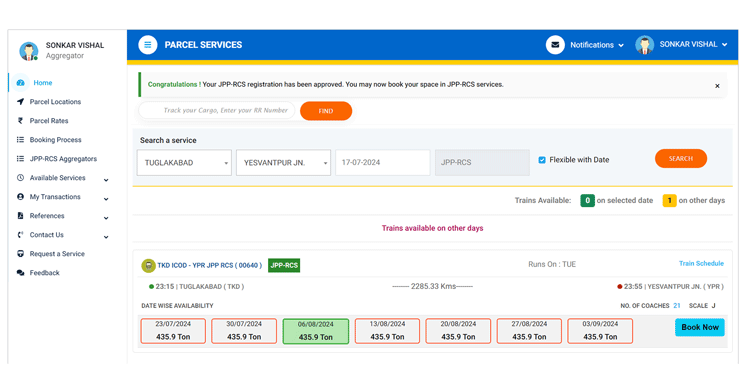Viewport: 750px width, 373px height.
Task: Click the orange SEARCH button
Action: (x=681, y=159)
